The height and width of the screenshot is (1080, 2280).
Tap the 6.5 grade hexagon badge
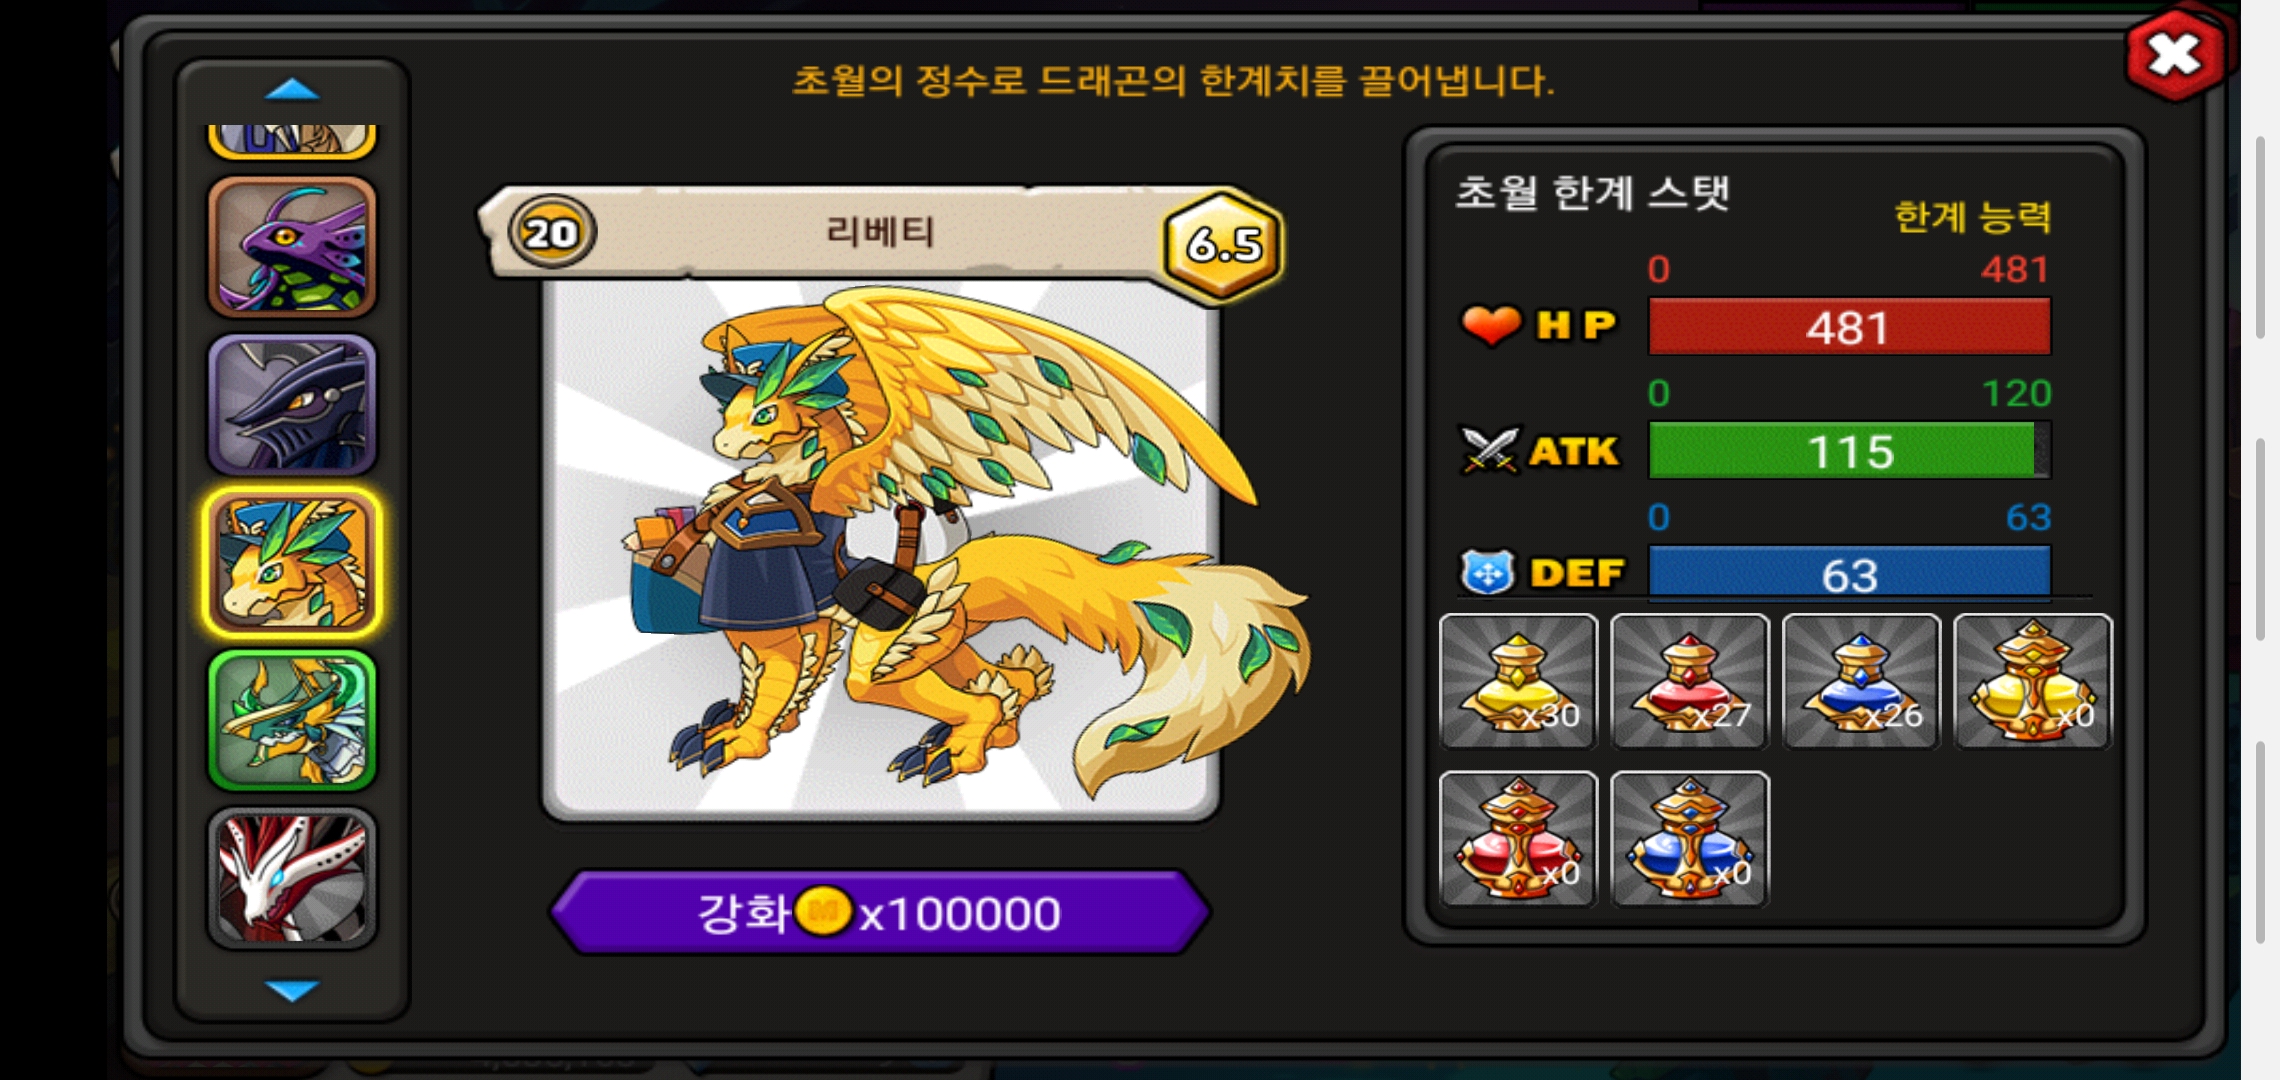tap(1223, 243)
